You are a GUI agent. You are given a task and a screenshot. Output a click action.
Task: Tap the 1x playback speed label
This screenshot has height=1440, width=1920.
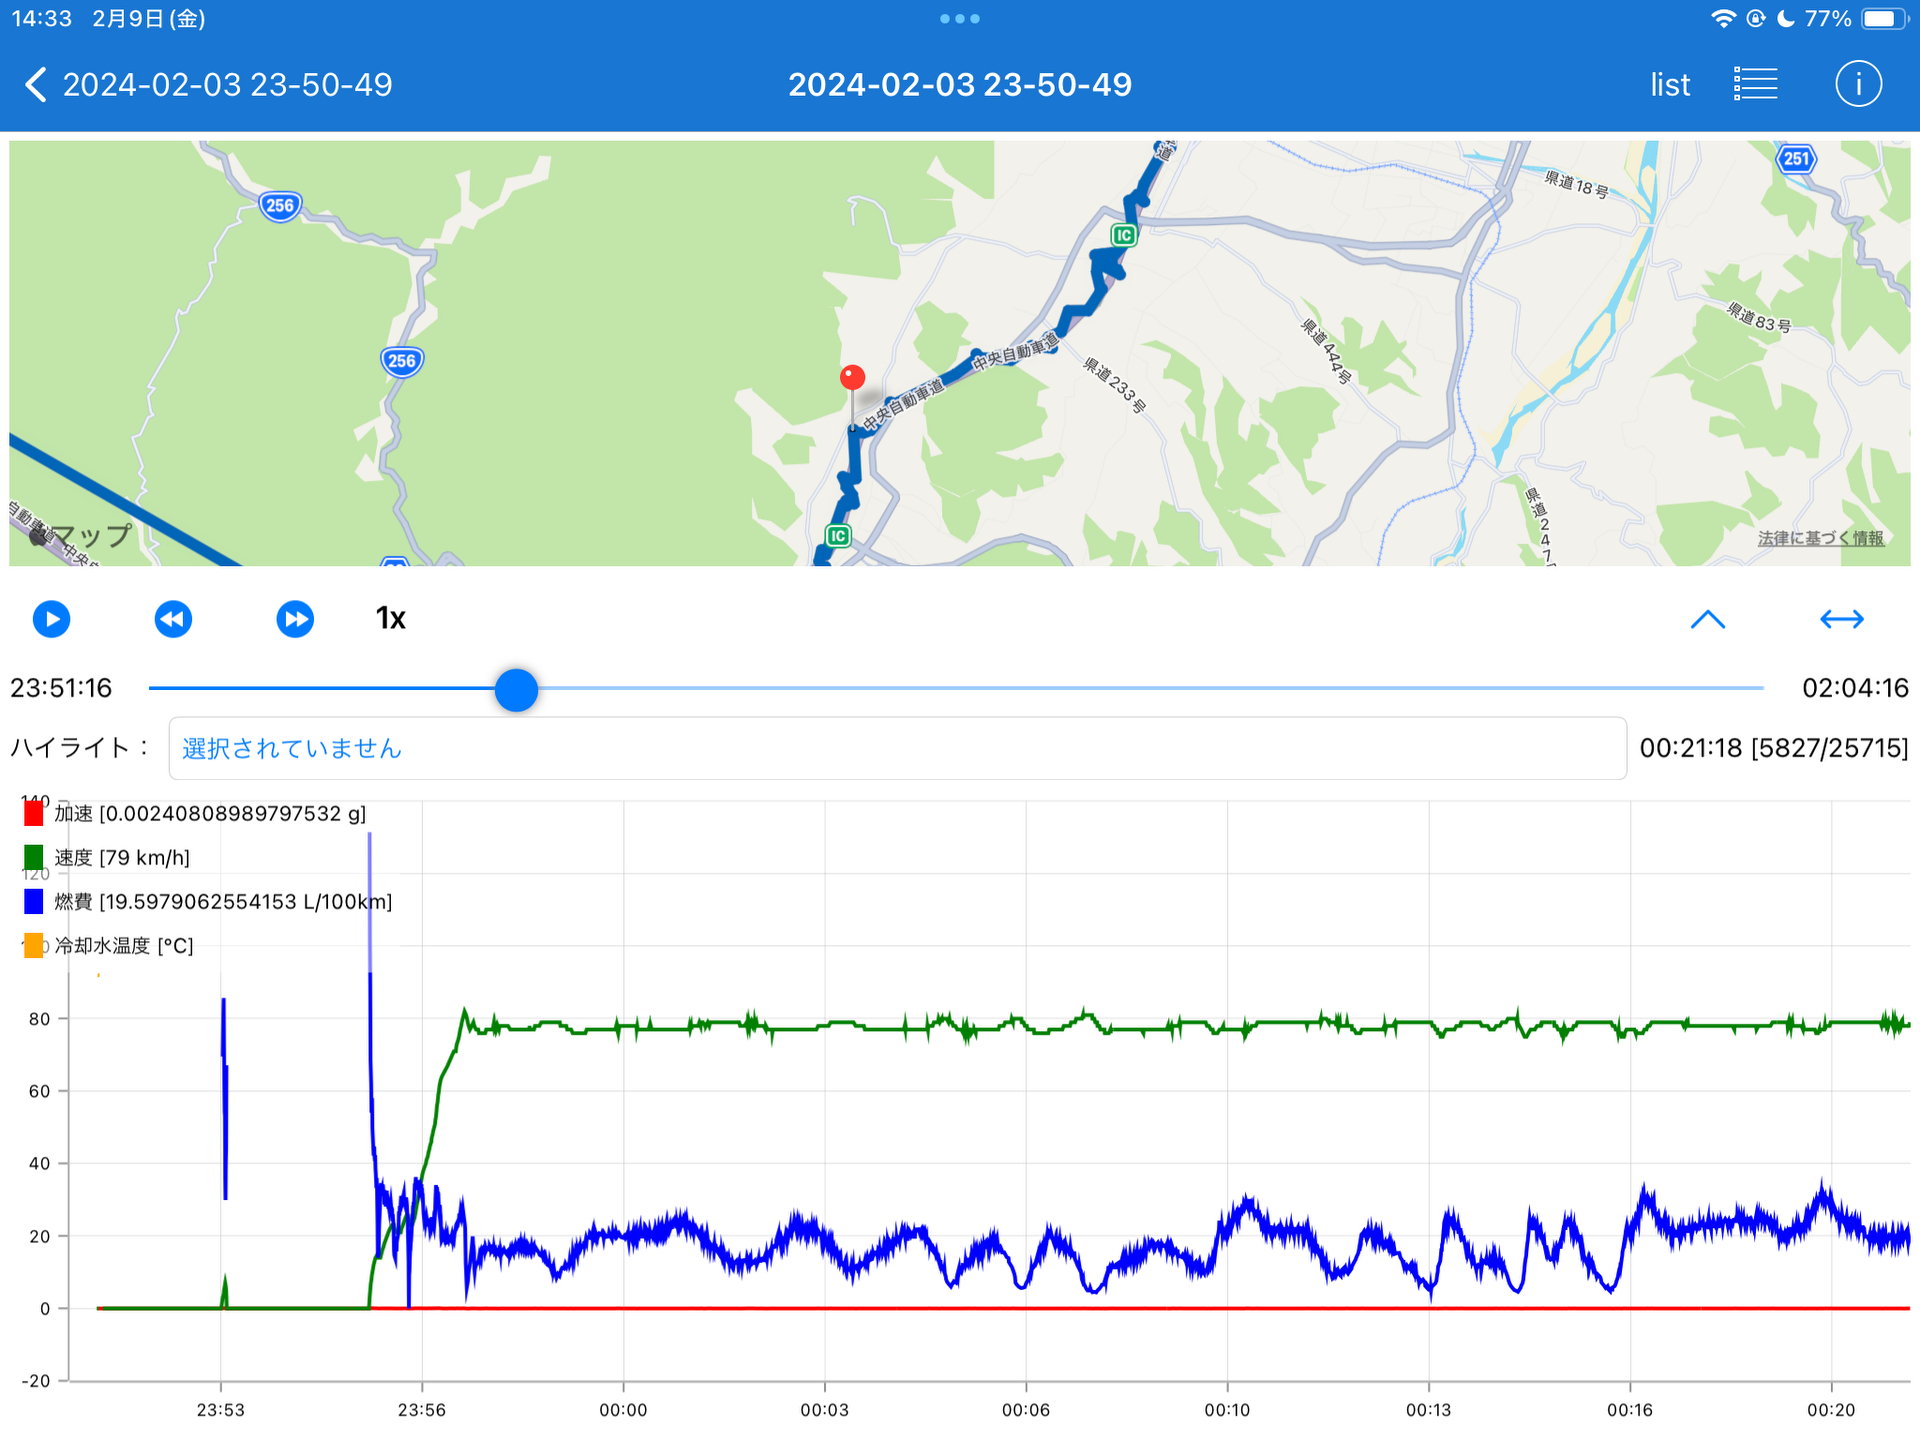coord(390,619)
